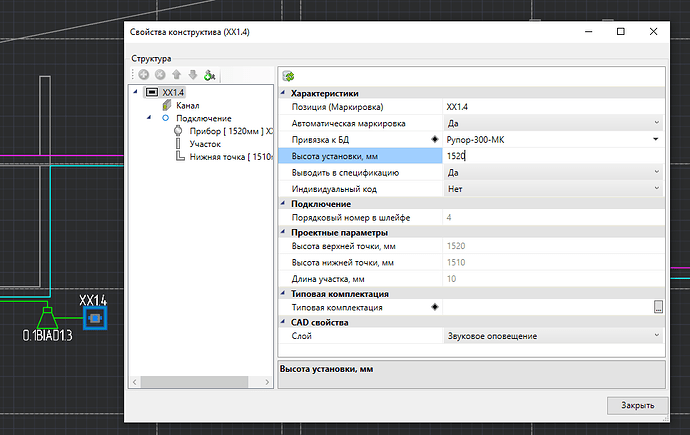This screenshot has height=435, width=690.
Task: Collapse the Характеристики section
Action: pos(283,93)
